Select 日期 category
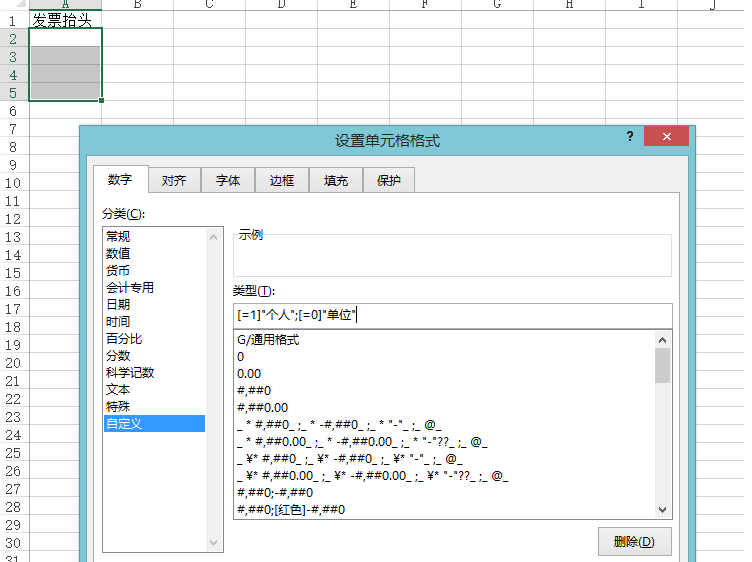Screen dimensions: 752x562 click(x=154, y=304)
